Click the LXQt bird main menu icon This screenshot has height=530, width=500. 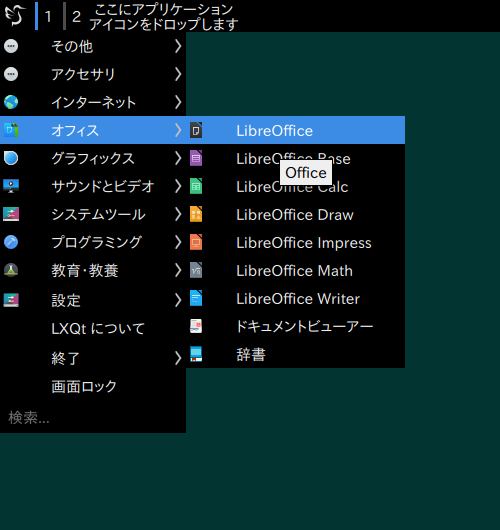point(15,15)
